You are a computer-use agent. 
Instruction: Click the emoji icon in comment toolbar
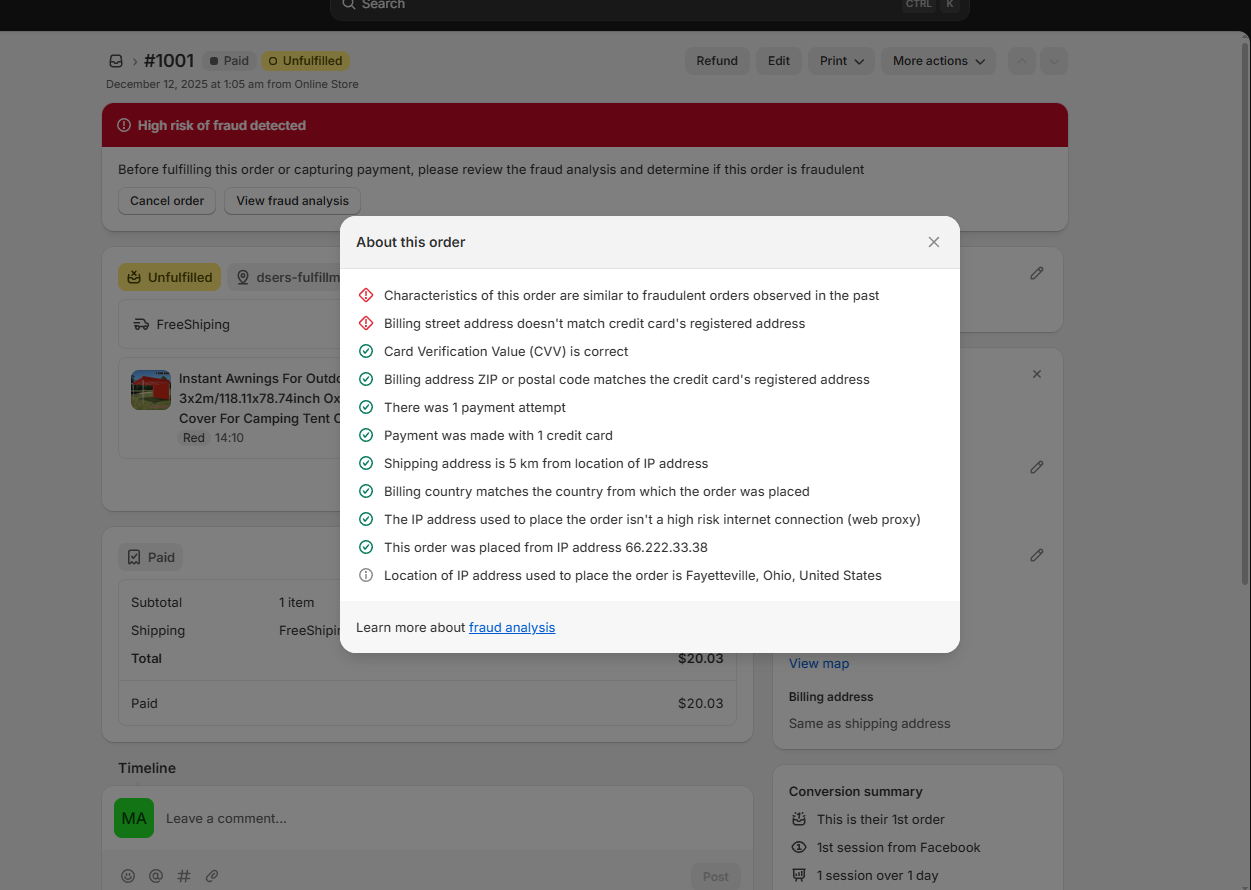(128, 876)
